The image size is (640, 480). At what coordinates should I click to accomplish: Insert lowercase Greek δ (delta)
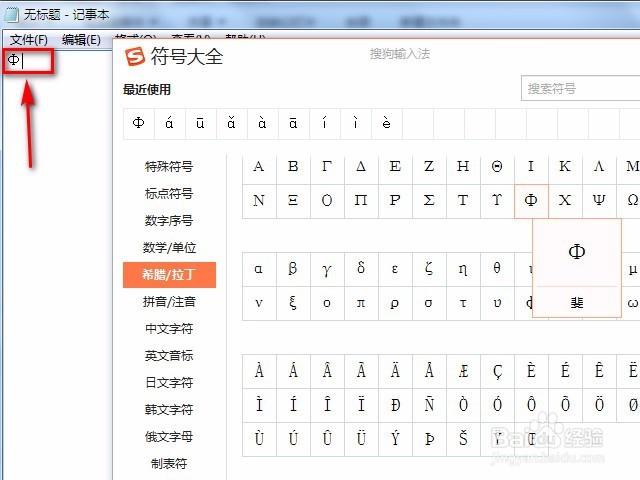point(361,269)
